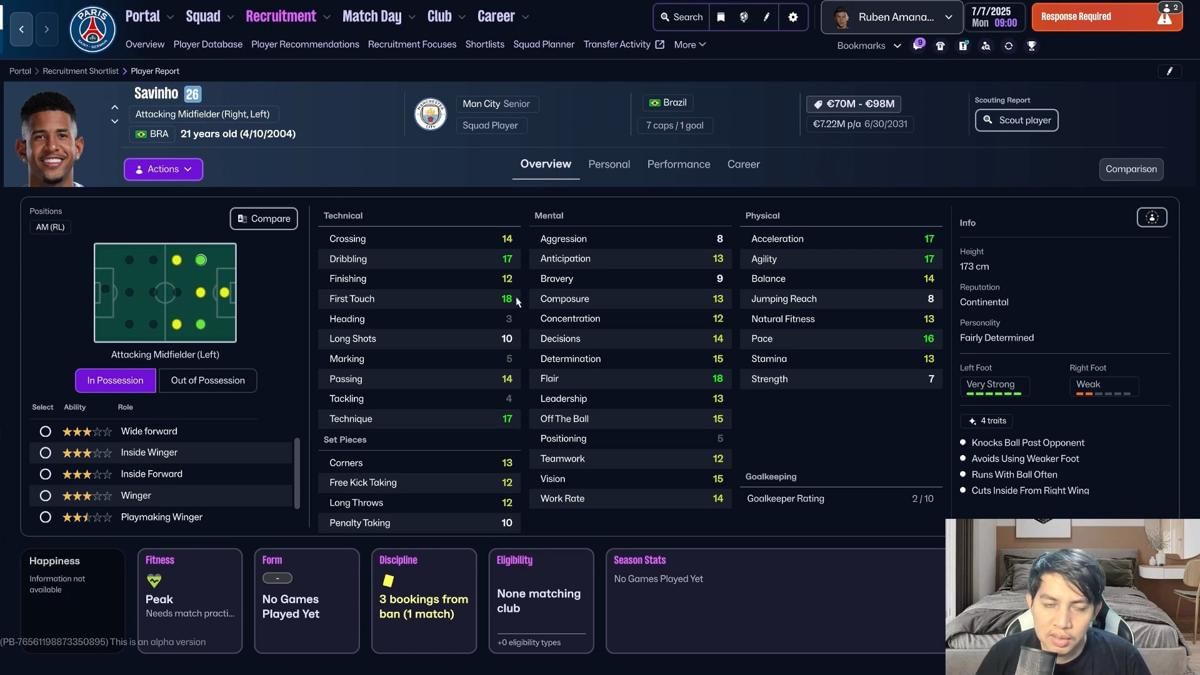Image resolution: width=1200 pixels, height=675 pixels.
Task: Click the Scout player button
Action: pyautogui.click(x=1016, y=120)
